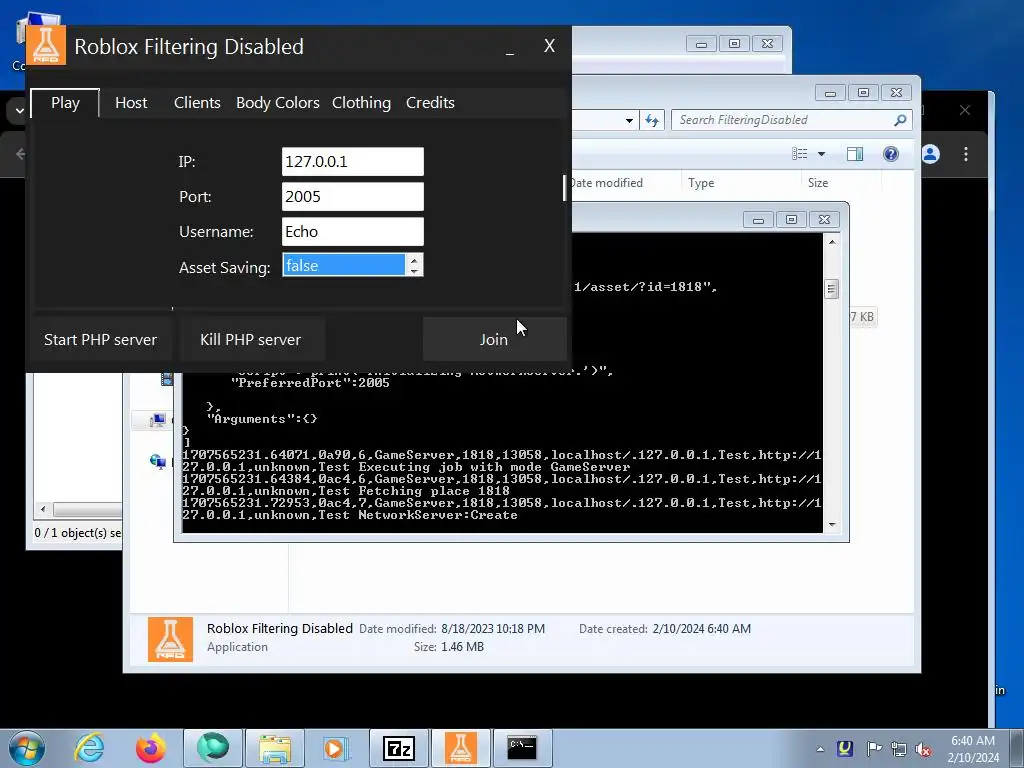The height and width of the screenshot is (768, 1024).
Task: Click the search magnifier icon in Explorer
Action: tap(901, 120)
